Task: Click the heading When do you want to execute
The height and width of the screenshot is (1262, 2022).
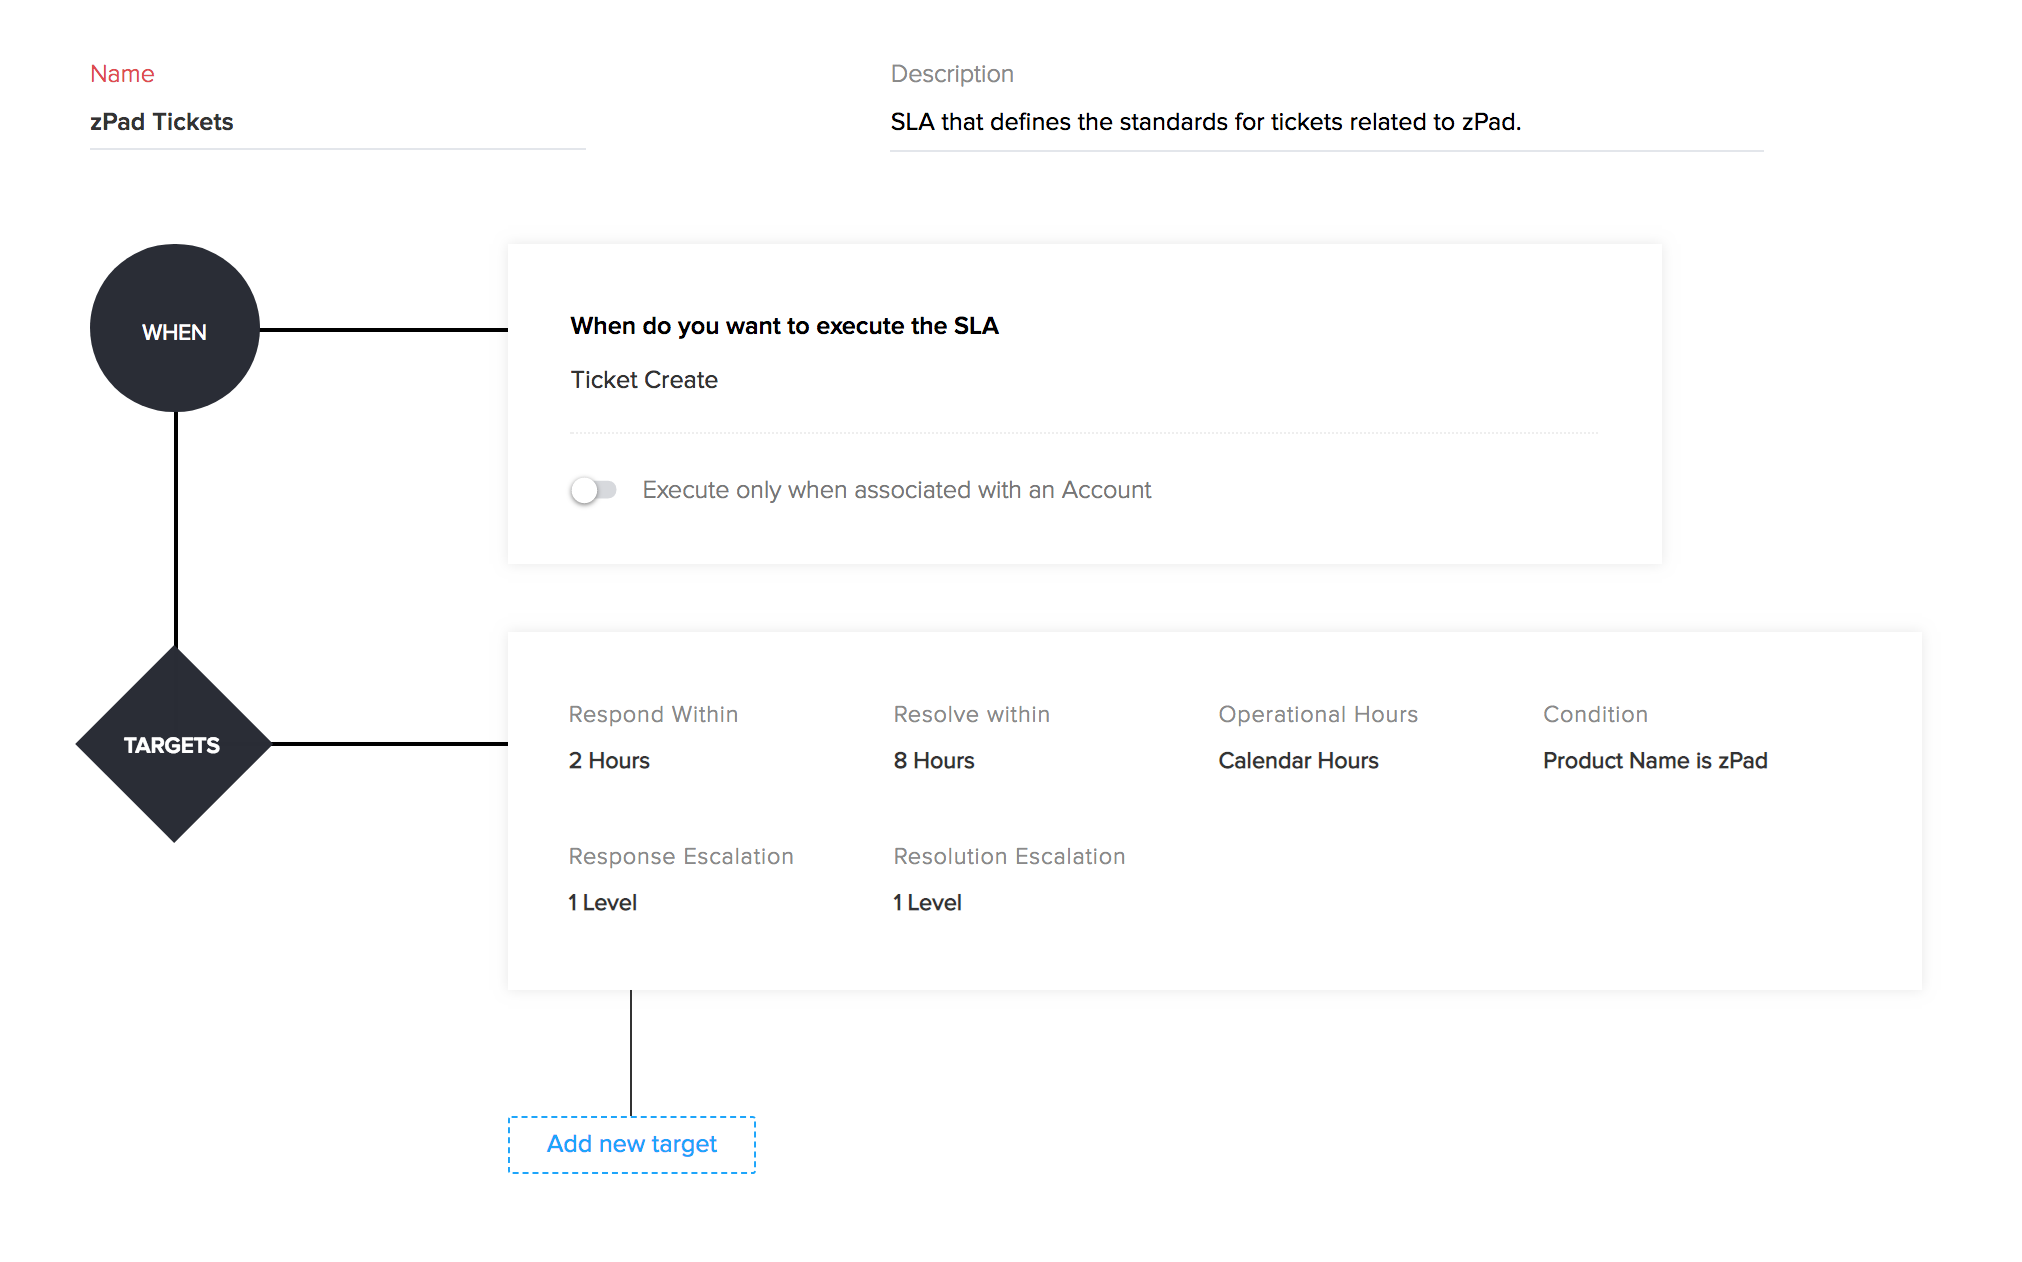Action: coord(784,326)
